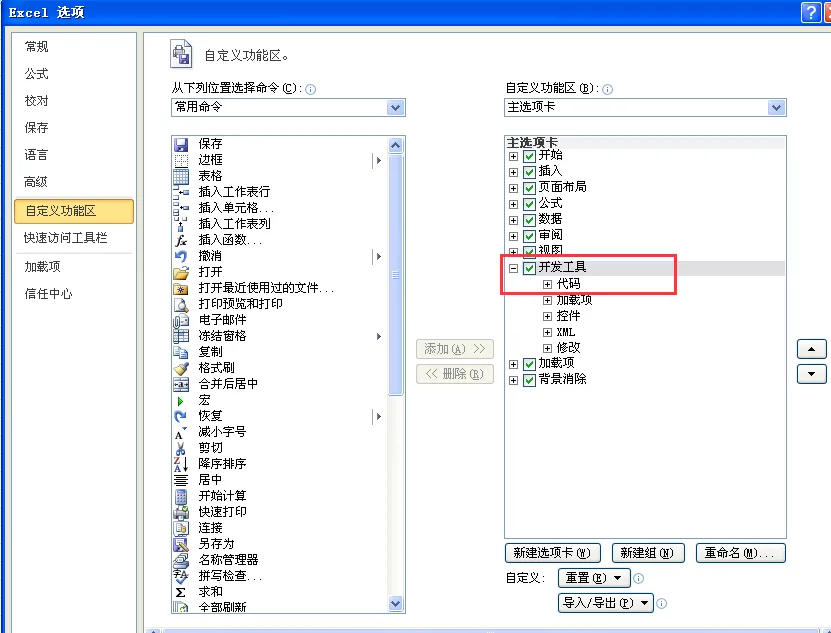Uncheck the 开发工具 checkbox
Screen dimensions: 831x633
529,268
